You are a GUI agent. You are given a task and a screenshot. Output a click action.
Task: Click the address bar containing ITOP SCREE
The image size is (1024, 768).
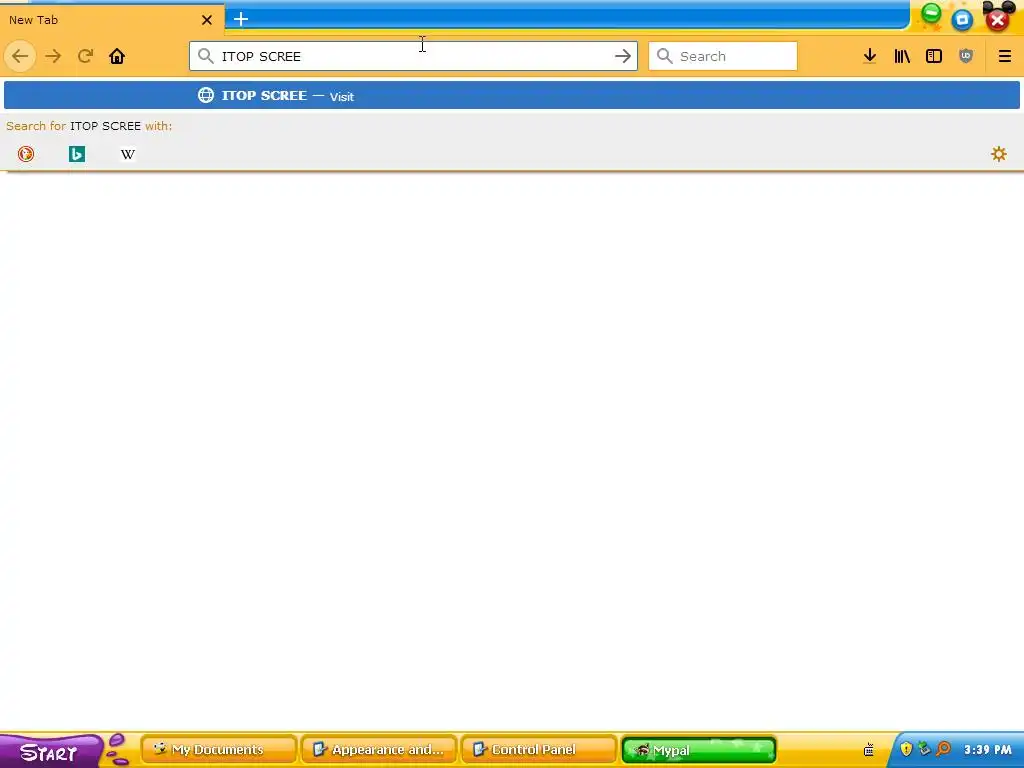413,56
